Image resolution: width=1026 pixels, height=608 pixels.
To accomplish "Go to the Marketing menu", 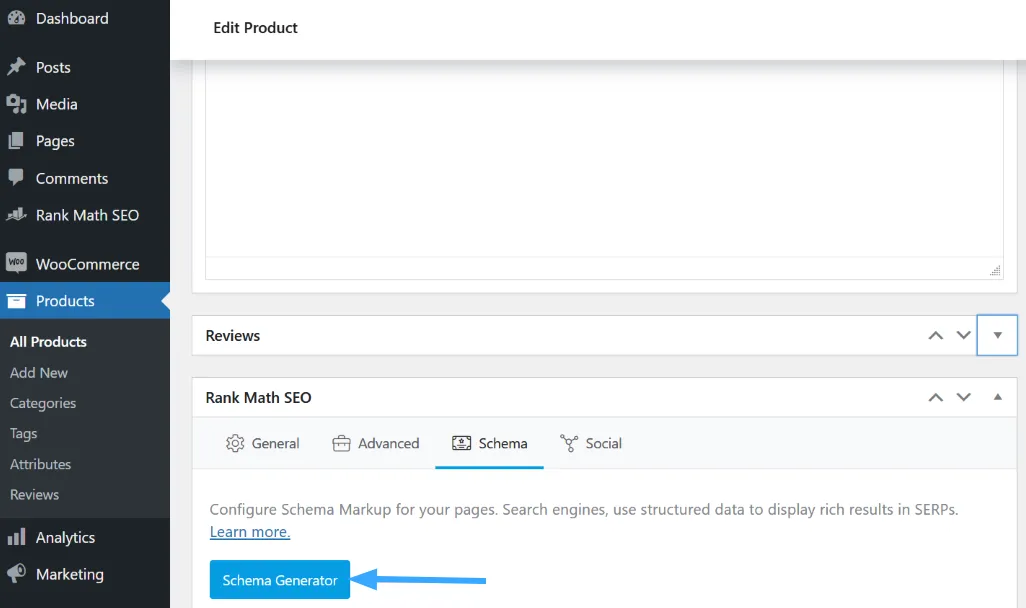I will pyautogui.click(x=85, y=574).
